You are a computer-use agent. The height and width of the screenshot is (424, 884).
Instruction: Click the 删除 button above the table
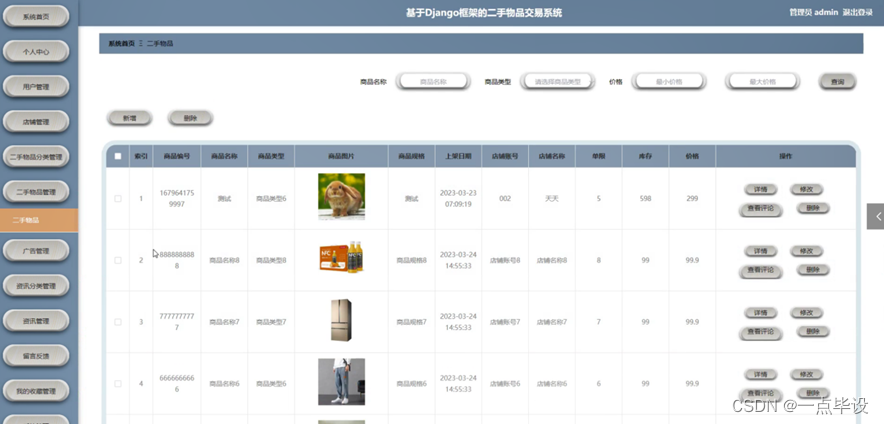(x=191, y=118)
